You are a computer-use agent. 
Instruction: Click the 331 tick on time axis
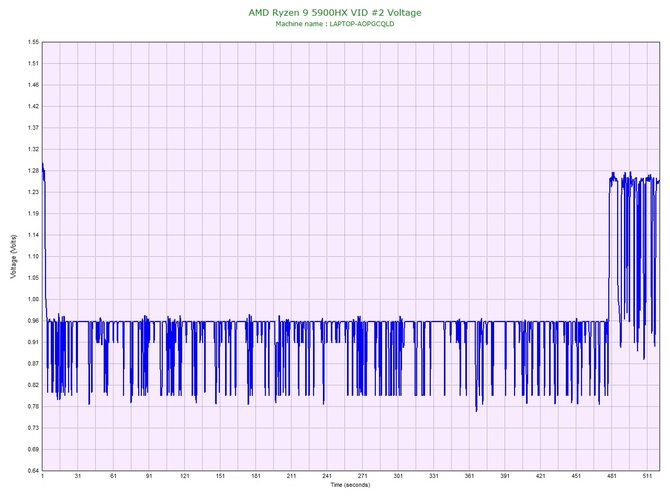click(x=434, y=476)
